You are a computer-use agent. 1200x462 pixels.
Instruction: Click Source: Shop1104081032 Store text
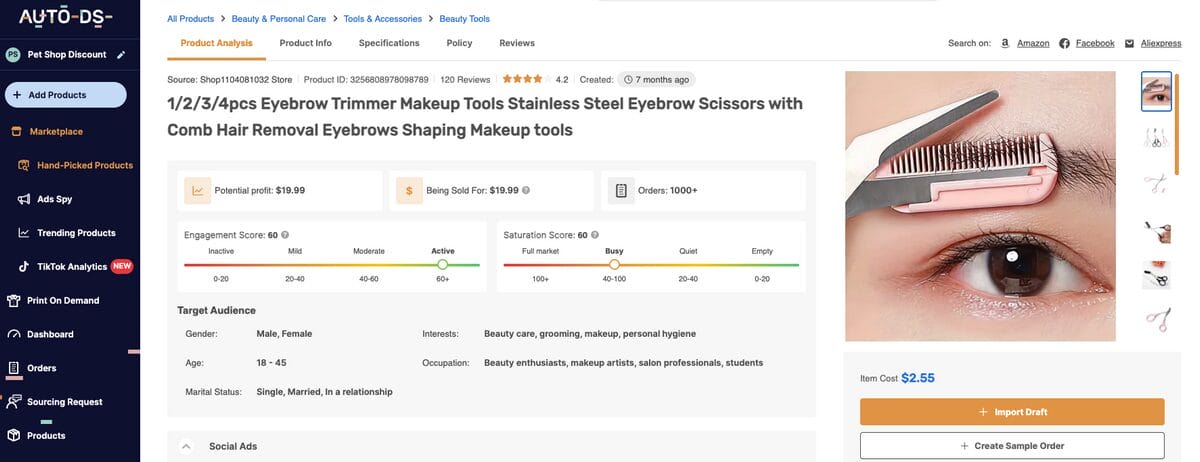pyautogui.click(x=229, y=79)
